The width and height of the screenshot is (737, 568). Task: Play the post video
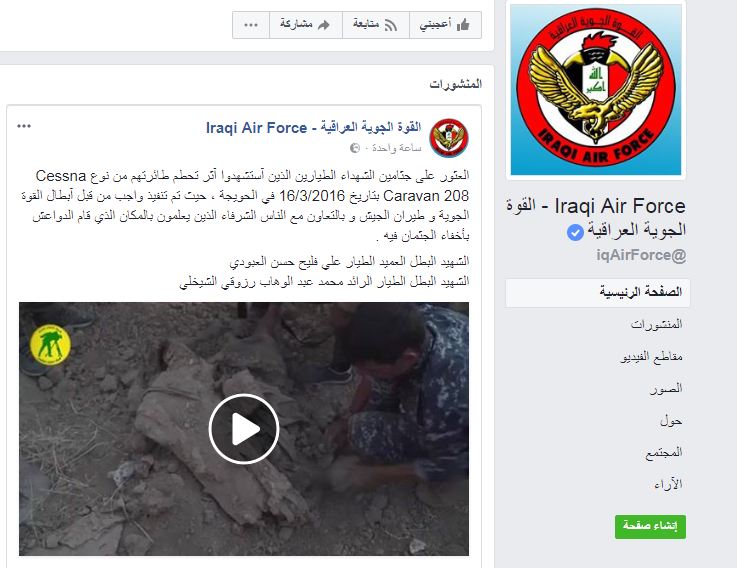point(244,429)
